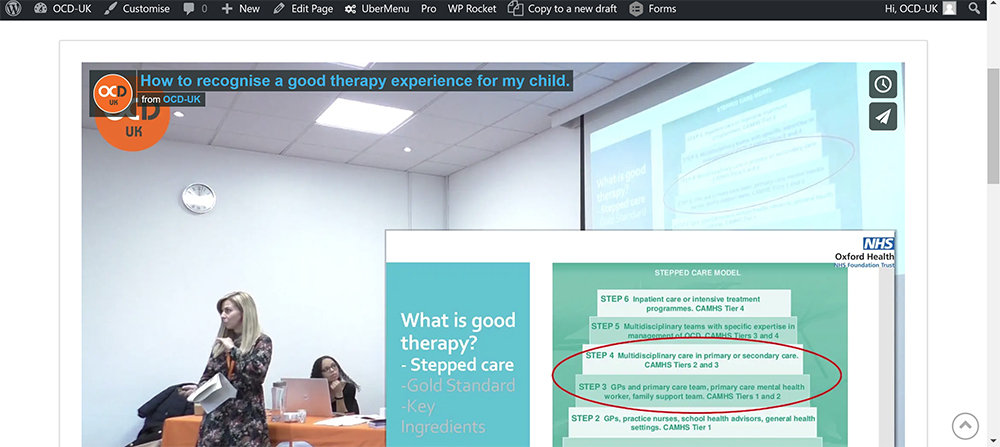1000x447 pixels.
Task: Open the Forms admin item
Action: (x=652, y=9)
